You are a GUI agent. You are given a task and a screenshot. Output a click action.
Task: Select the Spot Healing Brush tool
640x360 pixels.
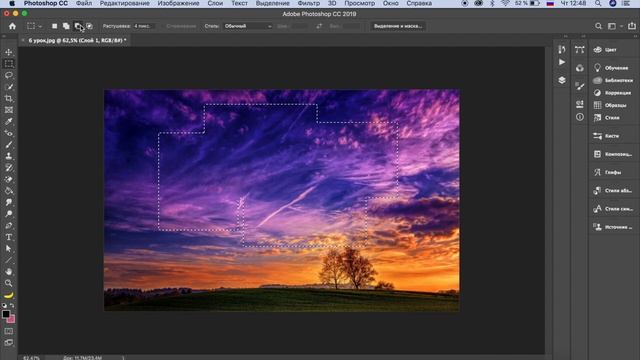tap(9, 133)
